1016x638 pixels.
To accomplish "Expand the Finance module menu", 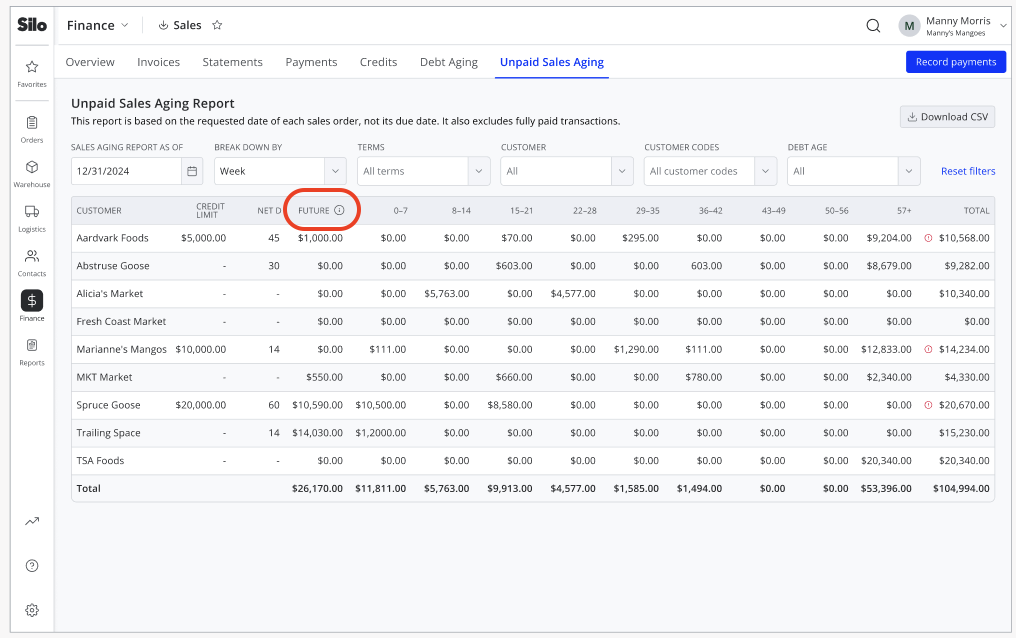I will (x=97, y=25).
